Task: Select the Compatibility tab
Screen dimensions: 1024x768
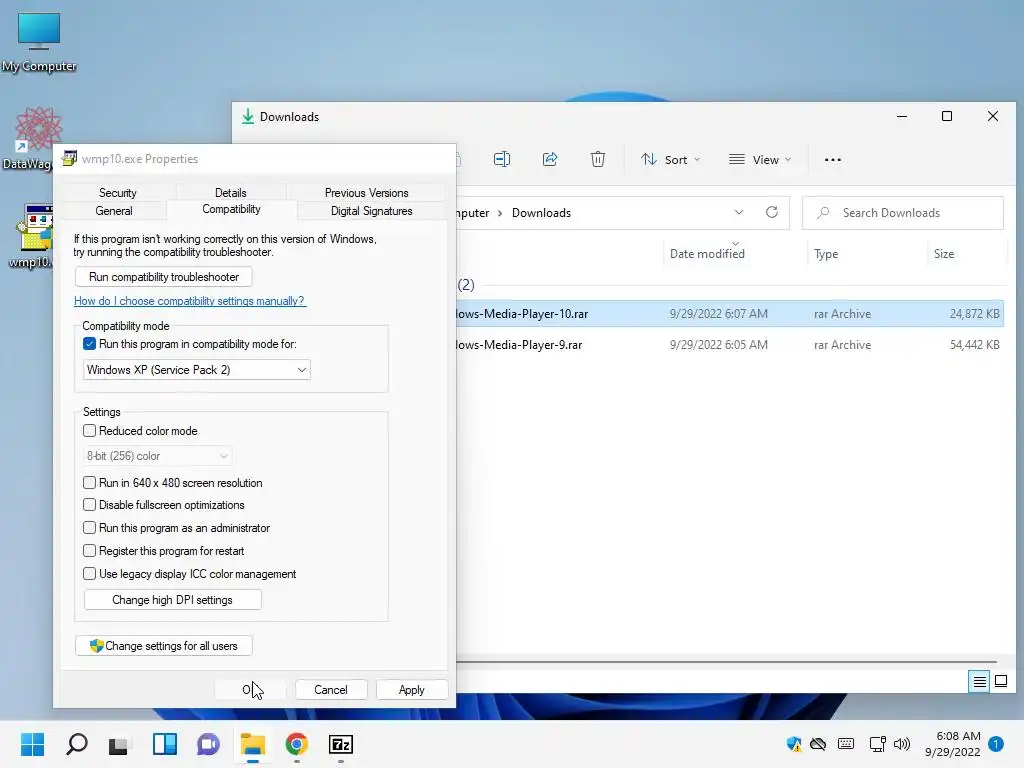Action: (231, 209)
